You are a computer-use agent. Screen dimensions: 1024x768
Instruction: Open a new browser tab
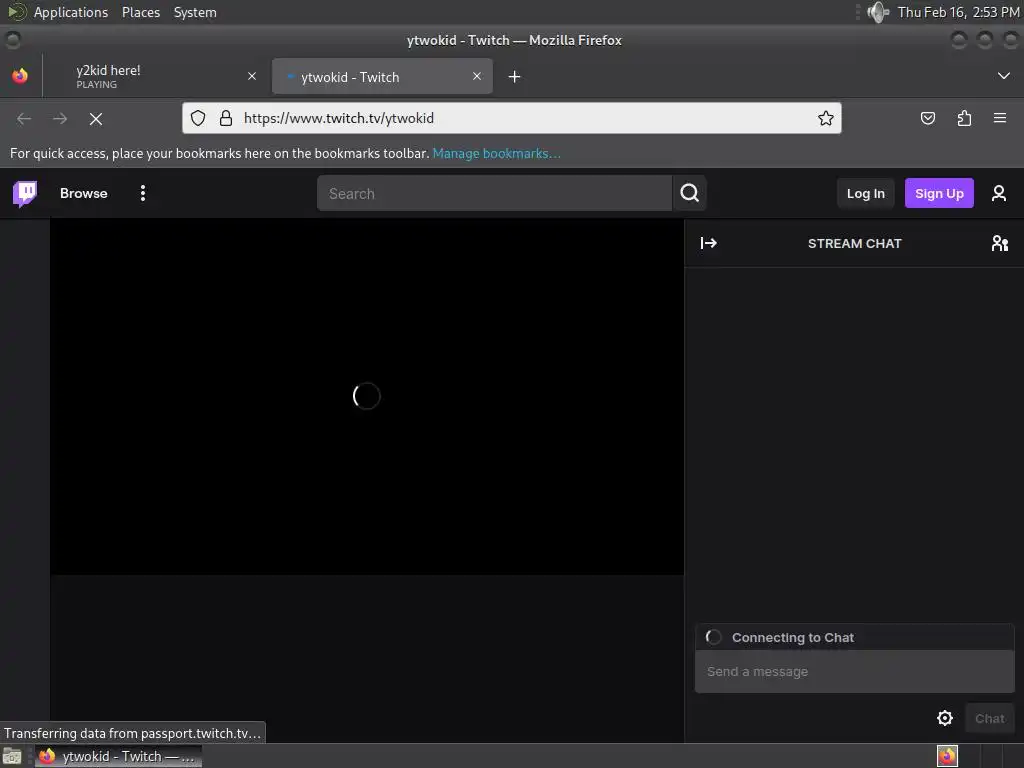tap(515, 76)
